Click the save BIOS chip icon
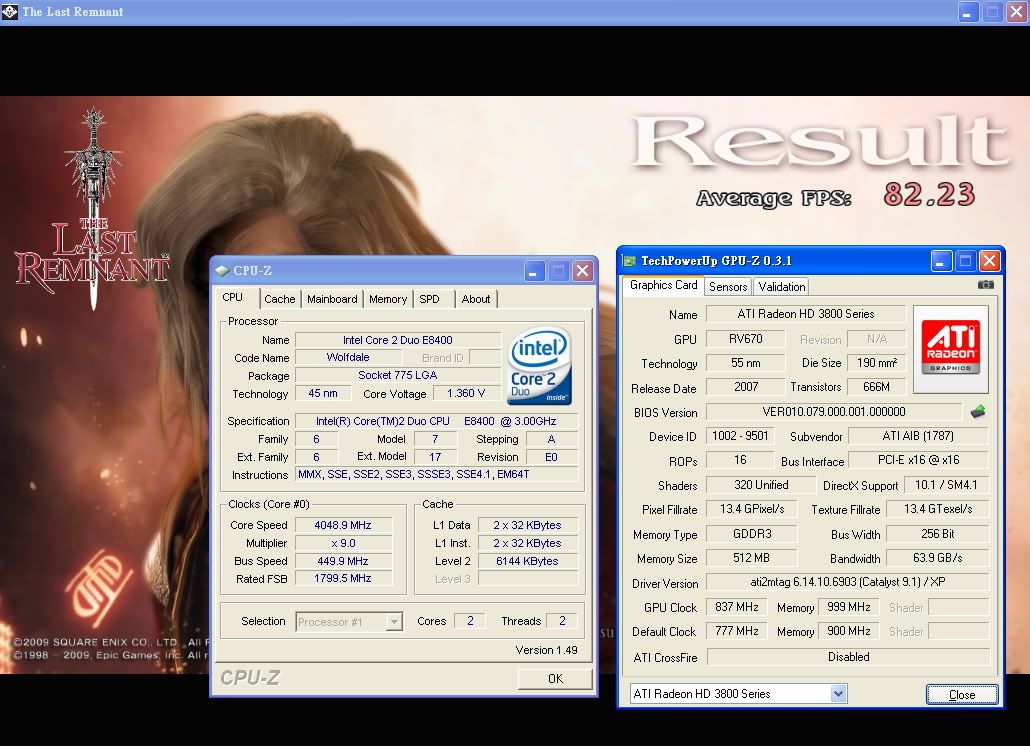This screenshot has width=1030, height=746. (978, 412)
